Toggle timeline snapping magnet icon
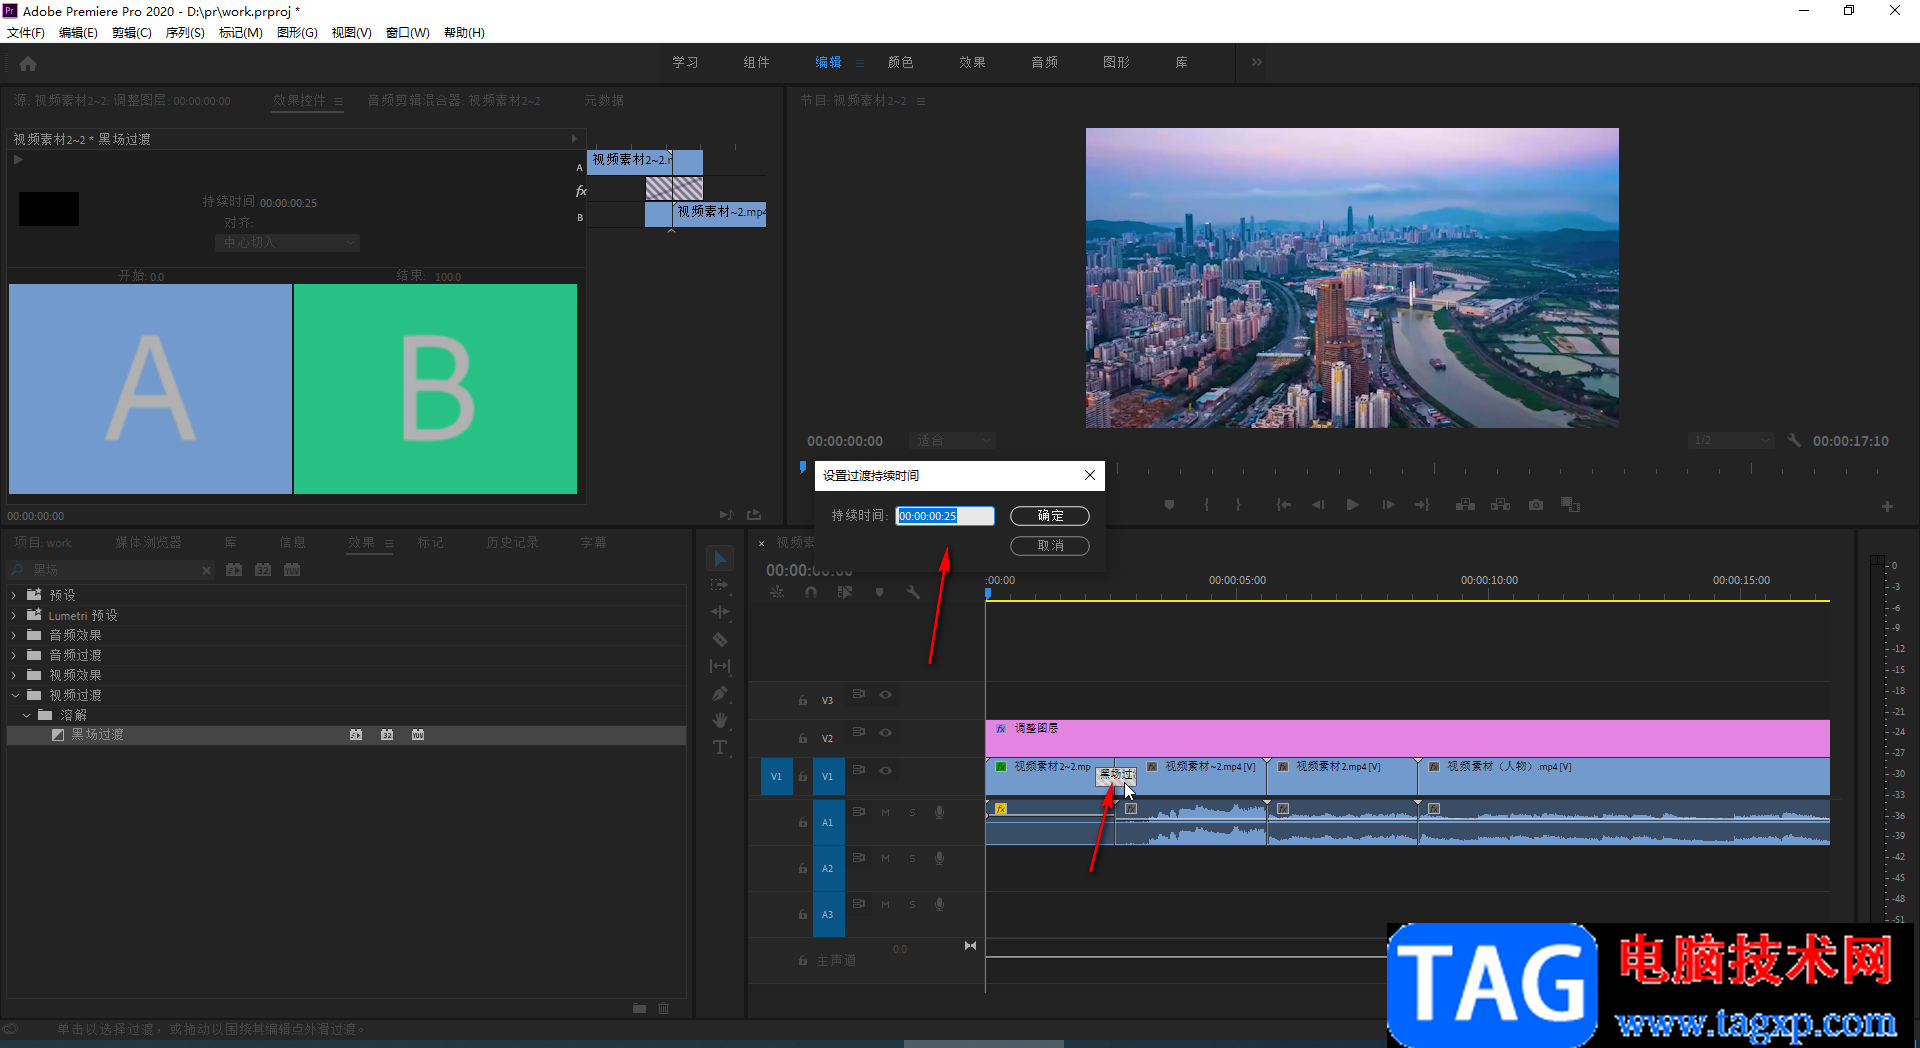The image size is (1920, 1048). tap(811, 592)
